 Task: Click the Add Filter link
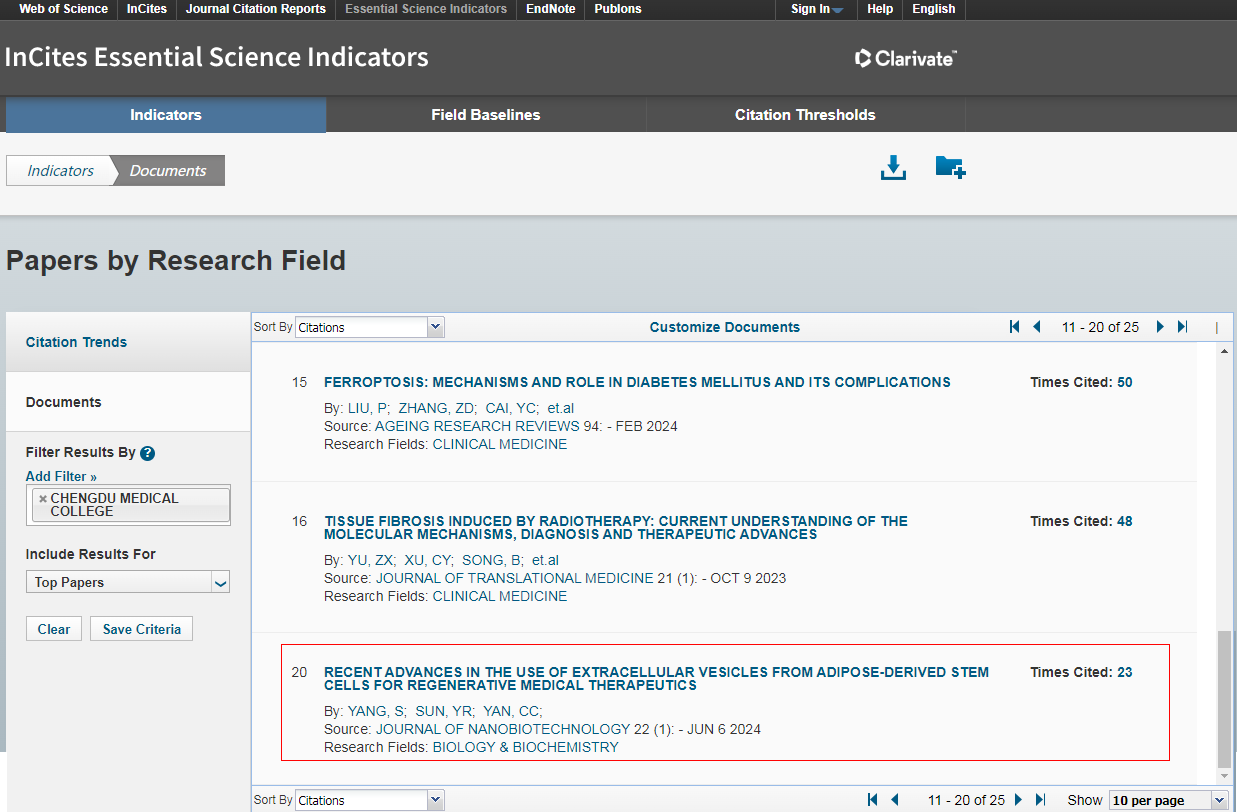[61, 476]
